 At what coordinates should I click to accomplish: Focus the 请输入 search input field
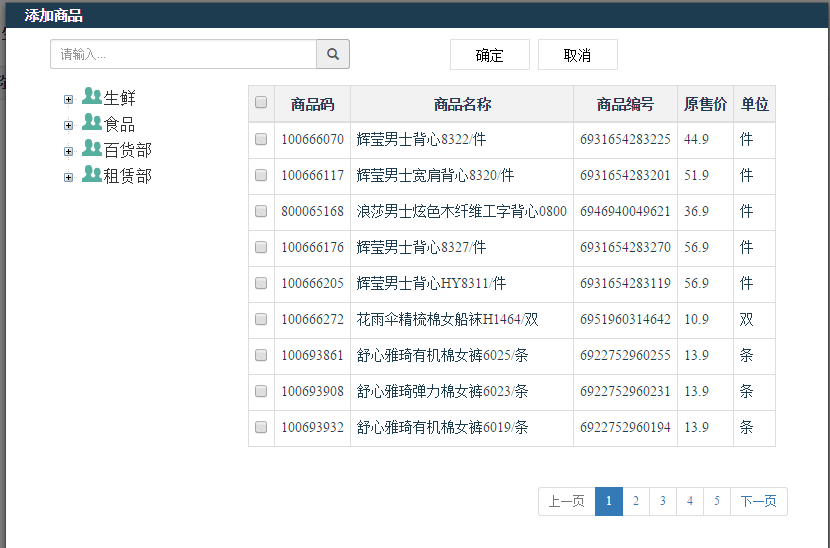pyautogui.click(x=184, y=54)
